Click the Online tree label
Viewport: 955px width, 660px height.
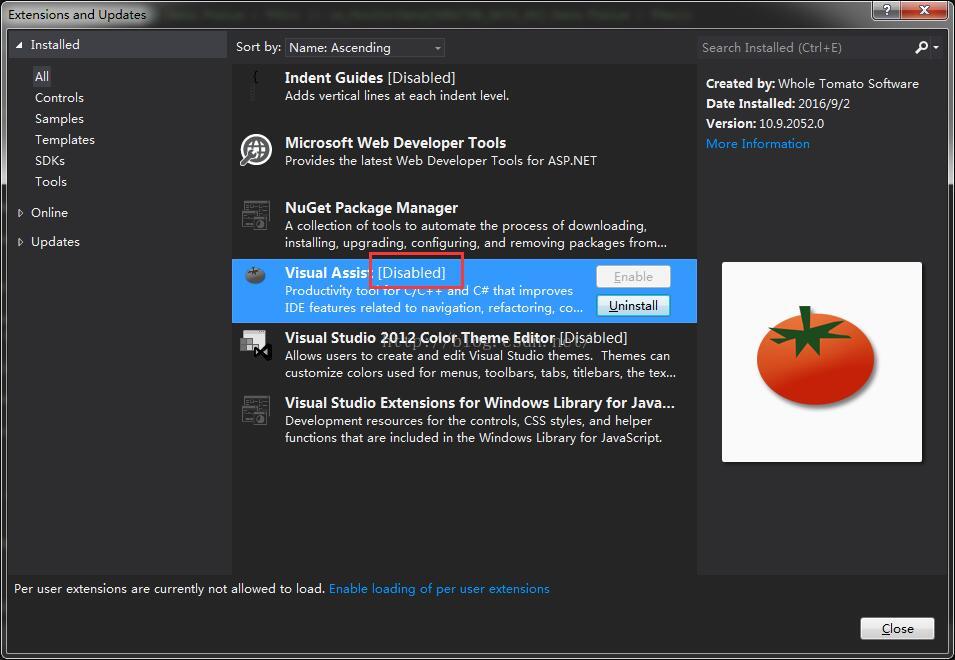click(x=49, y=212)
